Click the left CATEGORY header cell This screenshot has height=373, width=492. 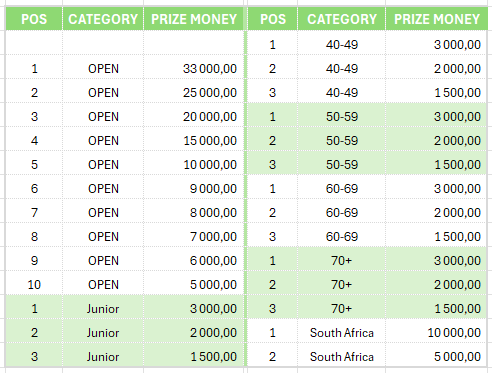[103, 19]
